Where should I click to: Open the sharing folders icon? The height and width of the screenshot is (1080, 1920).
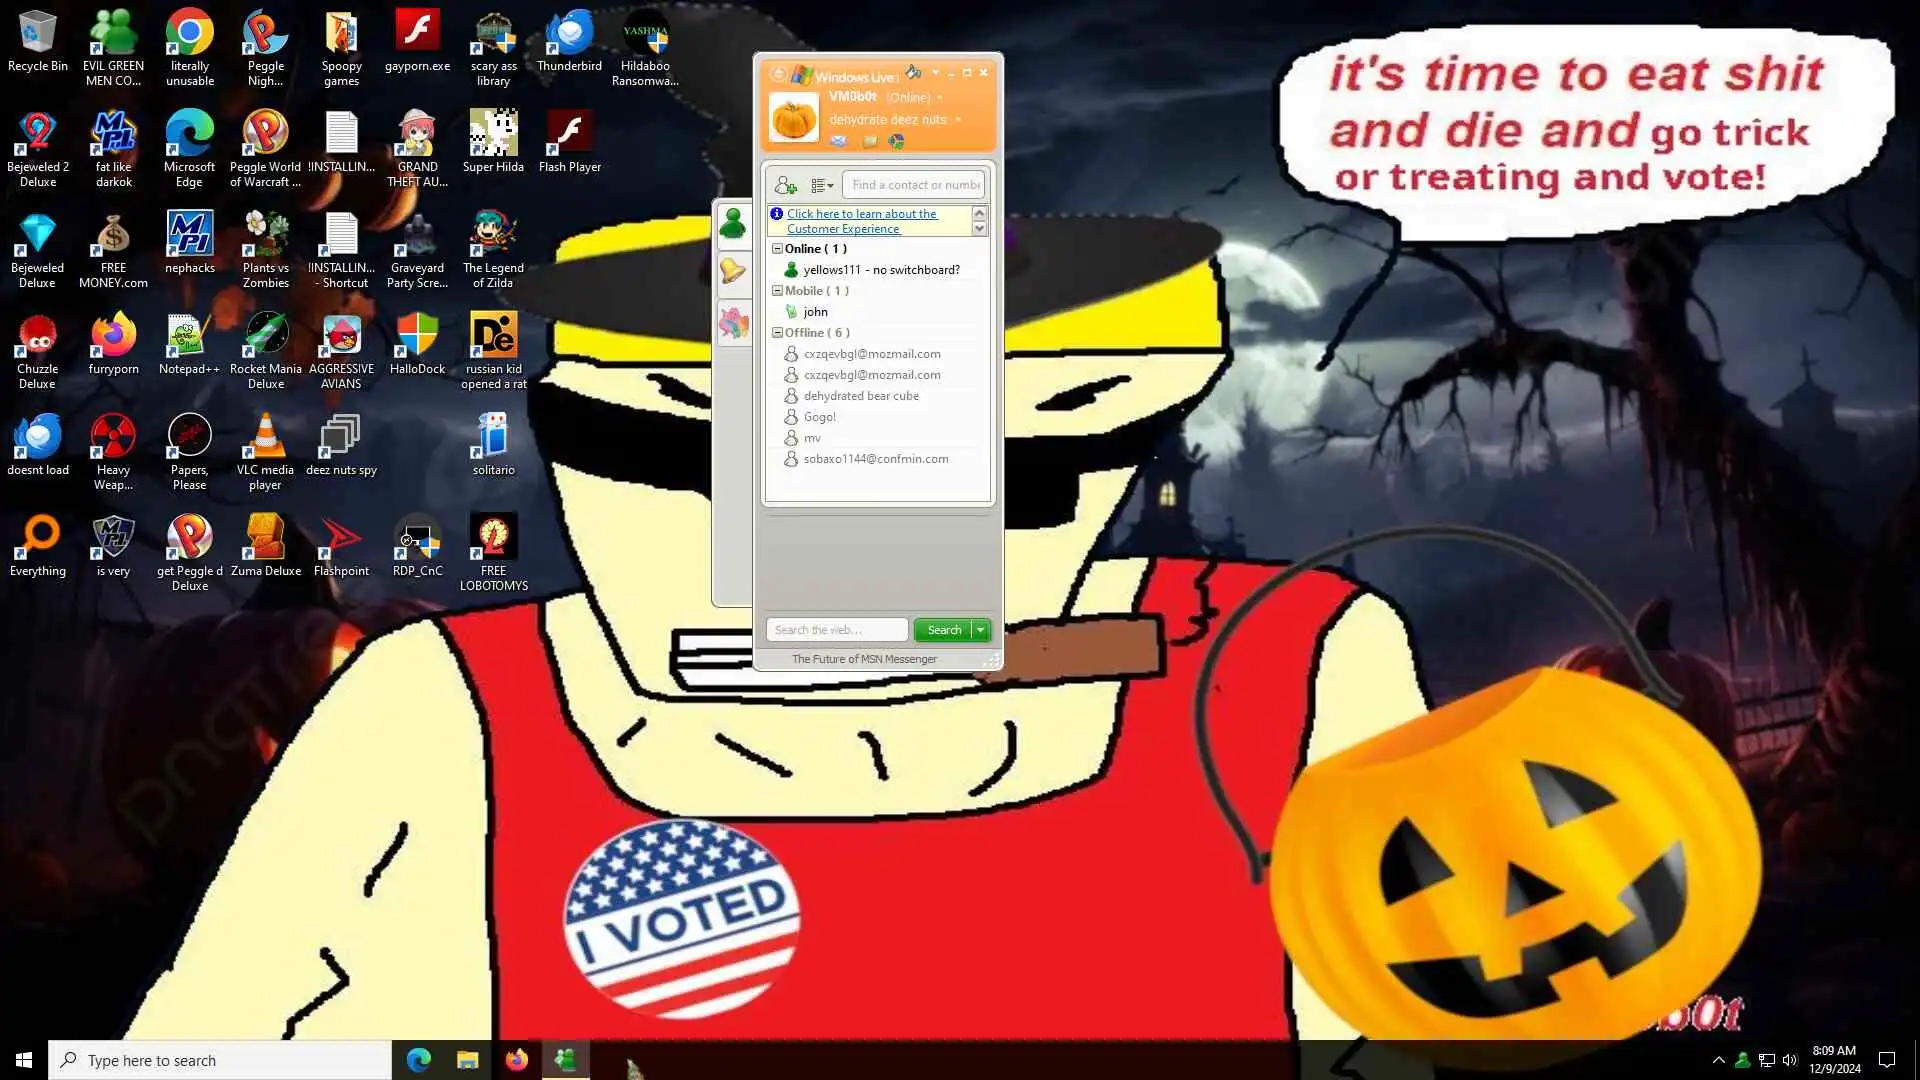(869, 141)
